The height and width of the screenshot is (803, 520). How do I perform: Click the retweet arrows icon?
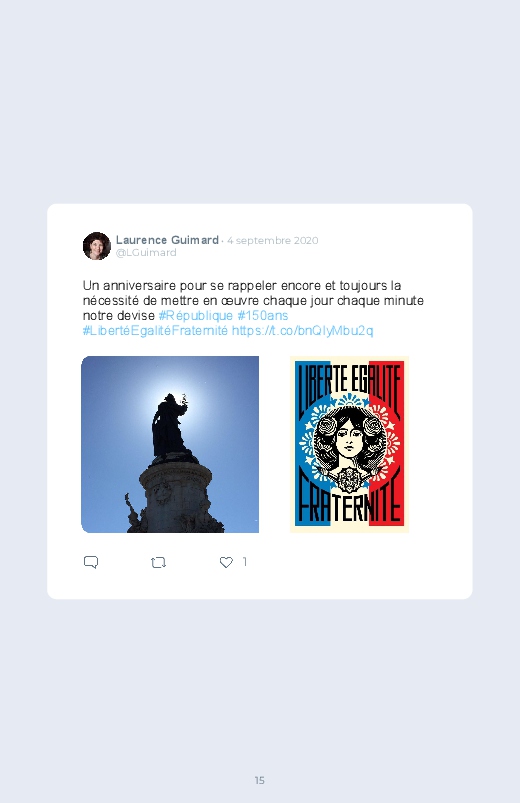[x=158, y=562]
